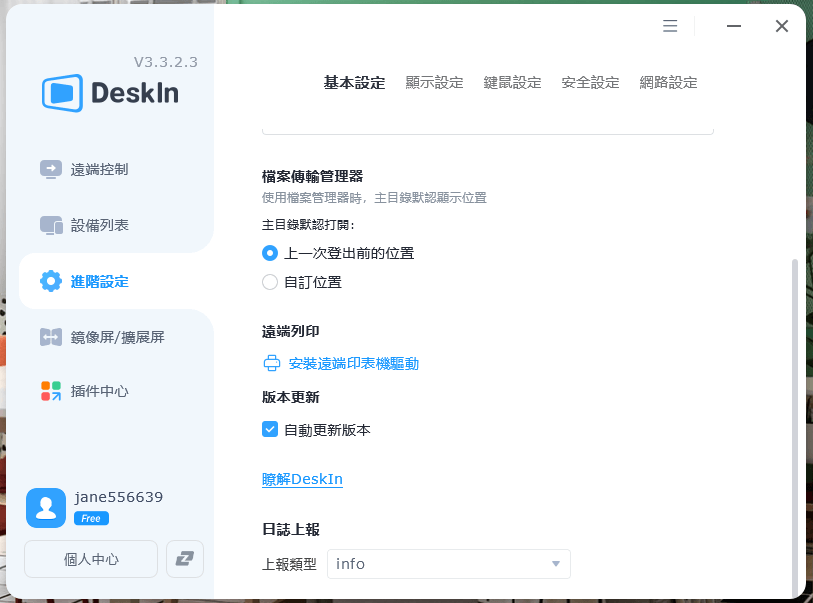Screen dimensions: 813x603
Task: Switch to the 顯示設定 tab
Action: click(x=434, y=82)
